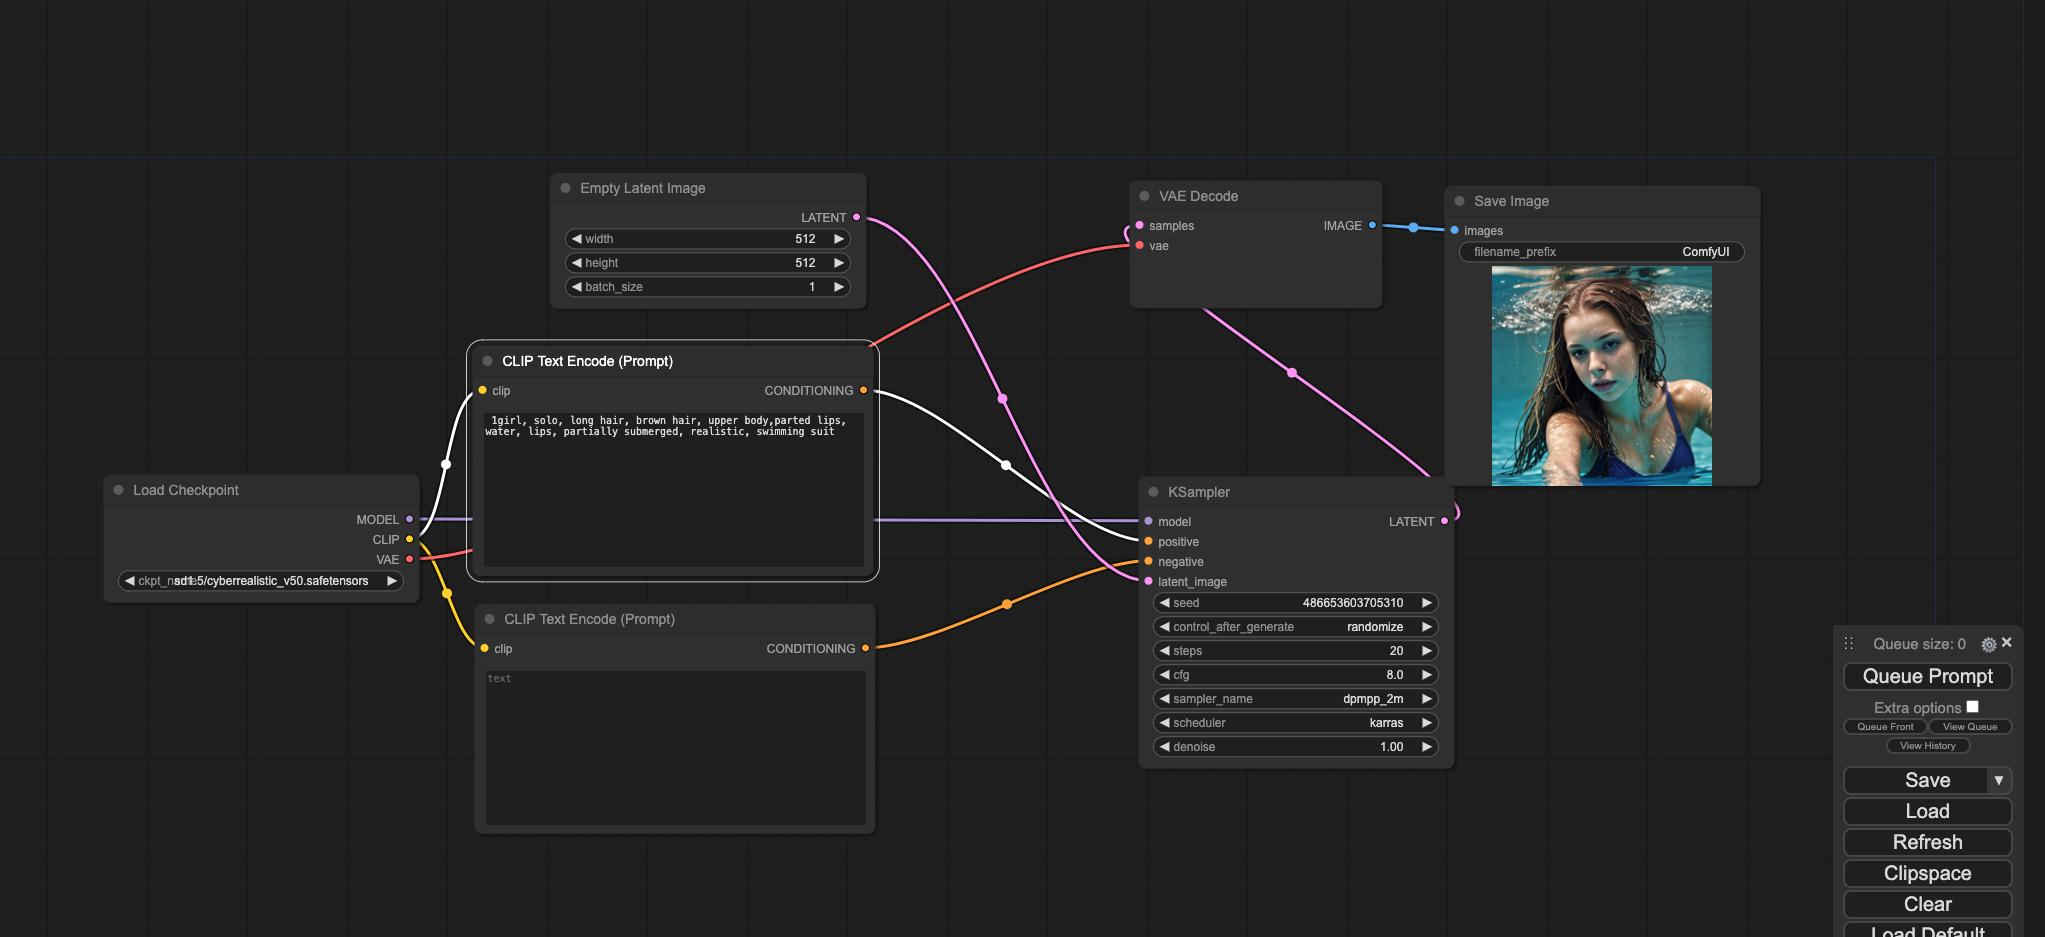
Task: Click the empty negative prompt text field
Action: point(675,747)
